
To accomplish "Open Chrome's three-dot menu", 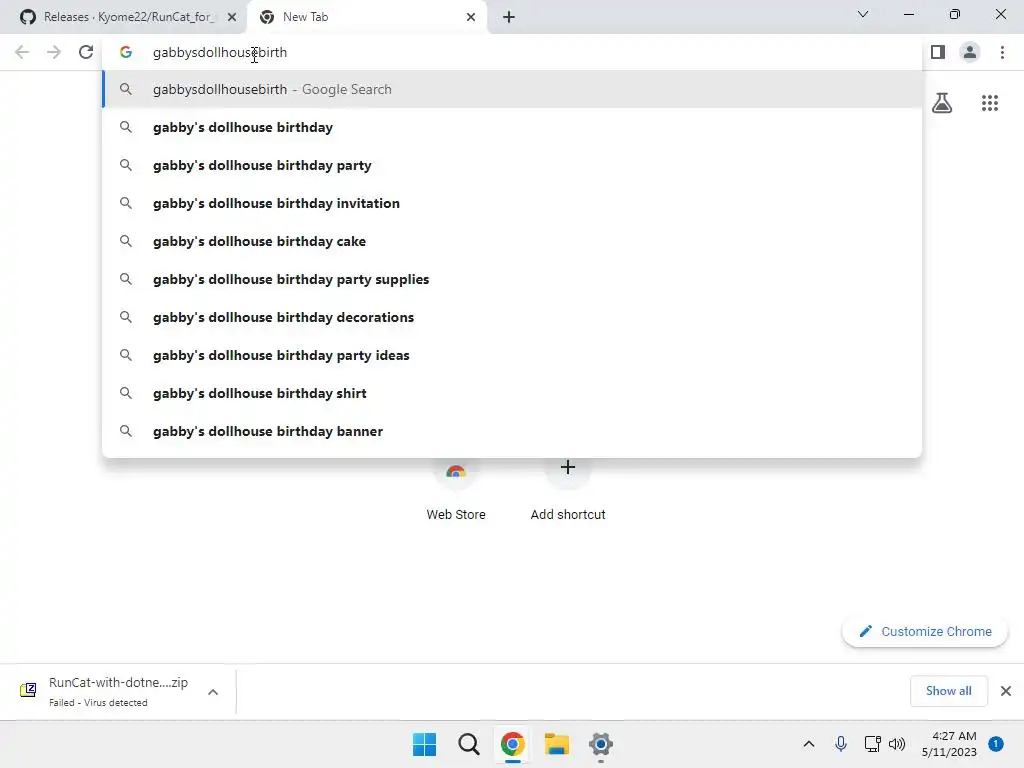I will pos(1002,52).
